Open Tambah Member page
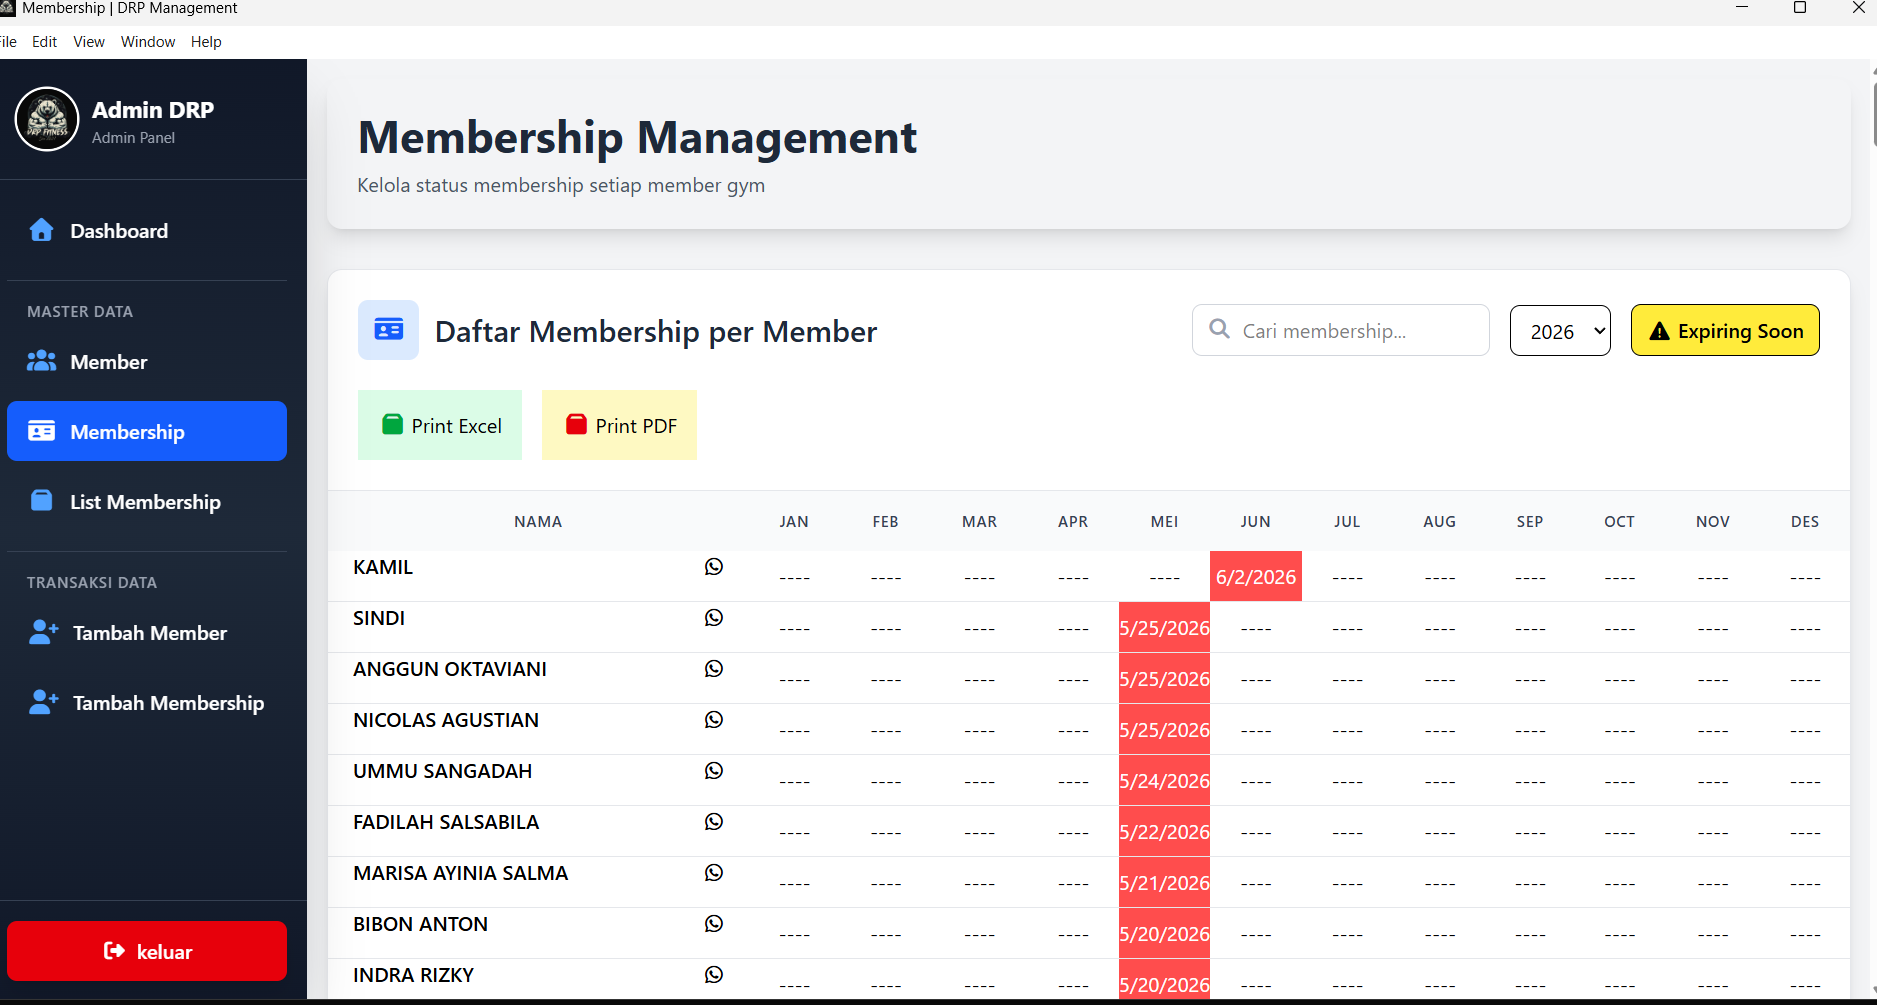The image size is (1877, 1005). point(147,633)
